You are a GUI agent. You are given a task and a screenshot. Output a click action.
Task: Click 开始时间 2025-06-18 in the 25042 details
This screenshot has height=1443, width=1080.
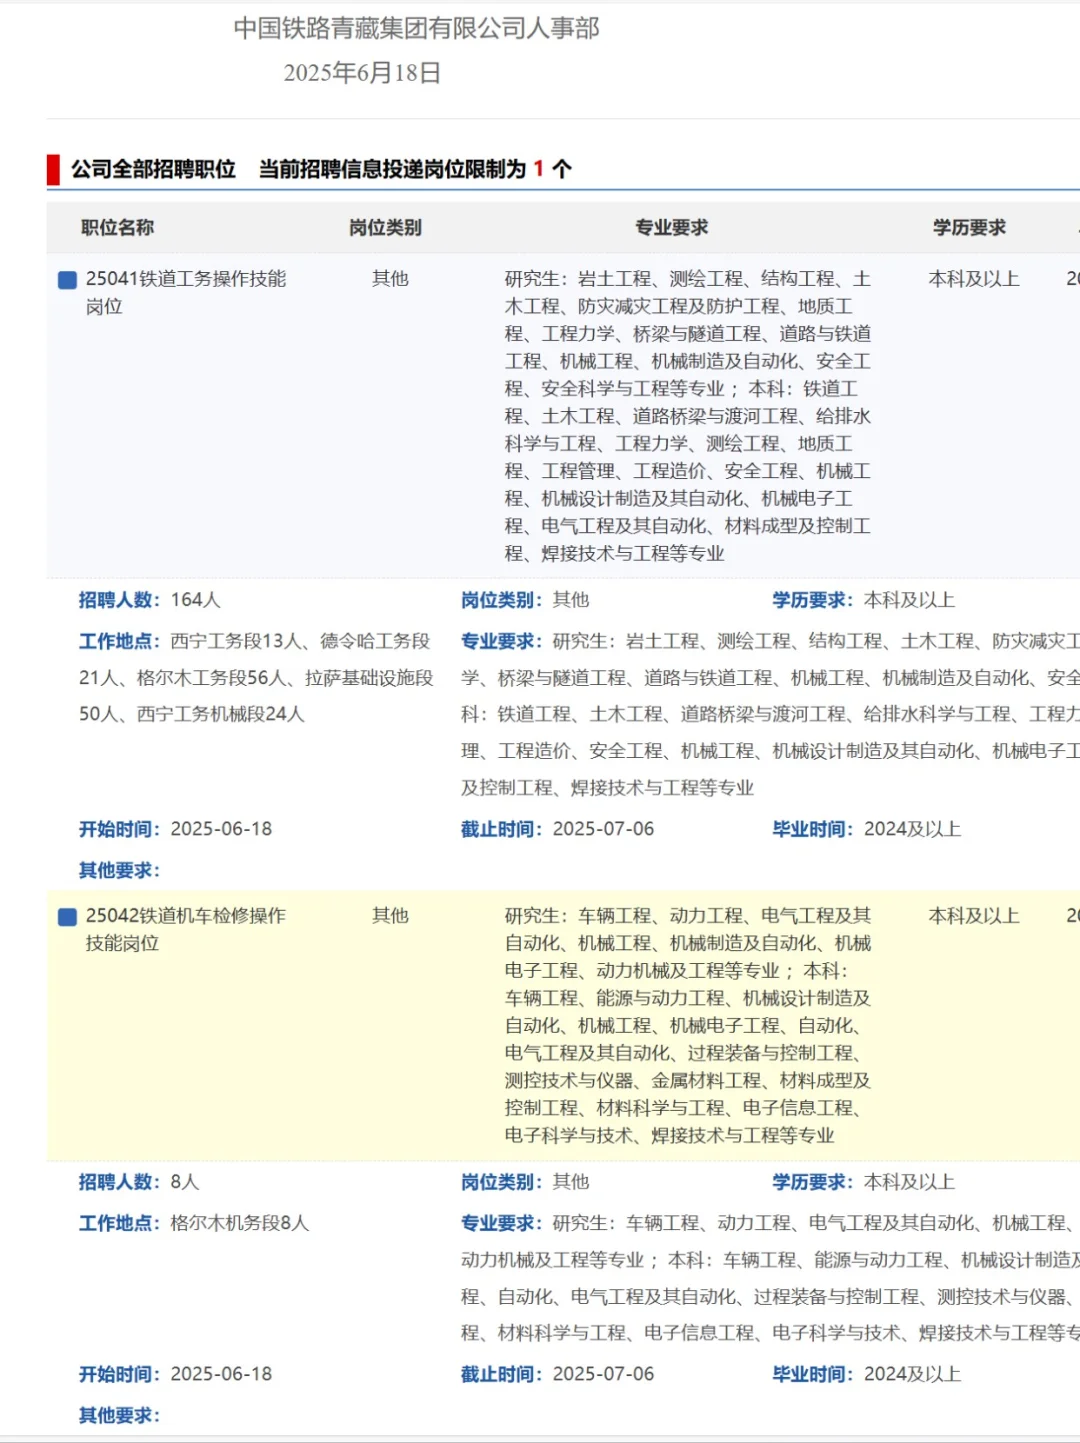click(175, 1374)
